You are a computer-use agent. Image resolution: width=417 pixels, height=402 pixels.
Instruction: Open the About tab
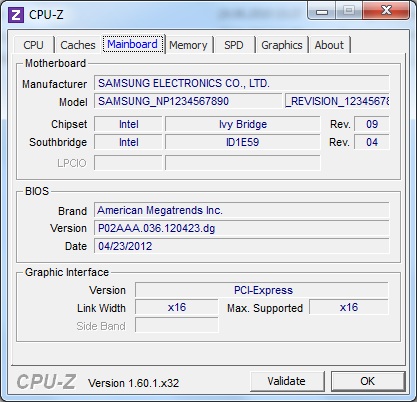tap(329, 45)
